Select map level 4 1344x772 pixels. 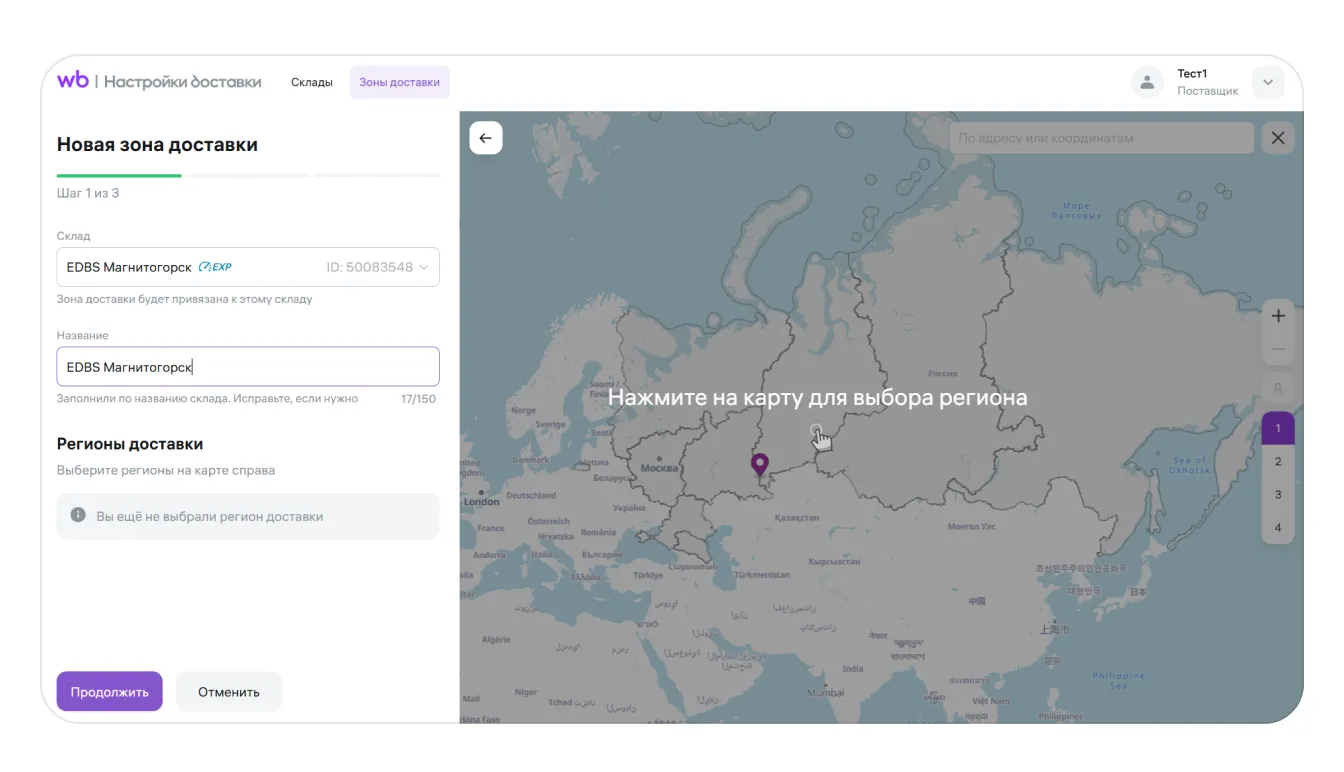1277,527
